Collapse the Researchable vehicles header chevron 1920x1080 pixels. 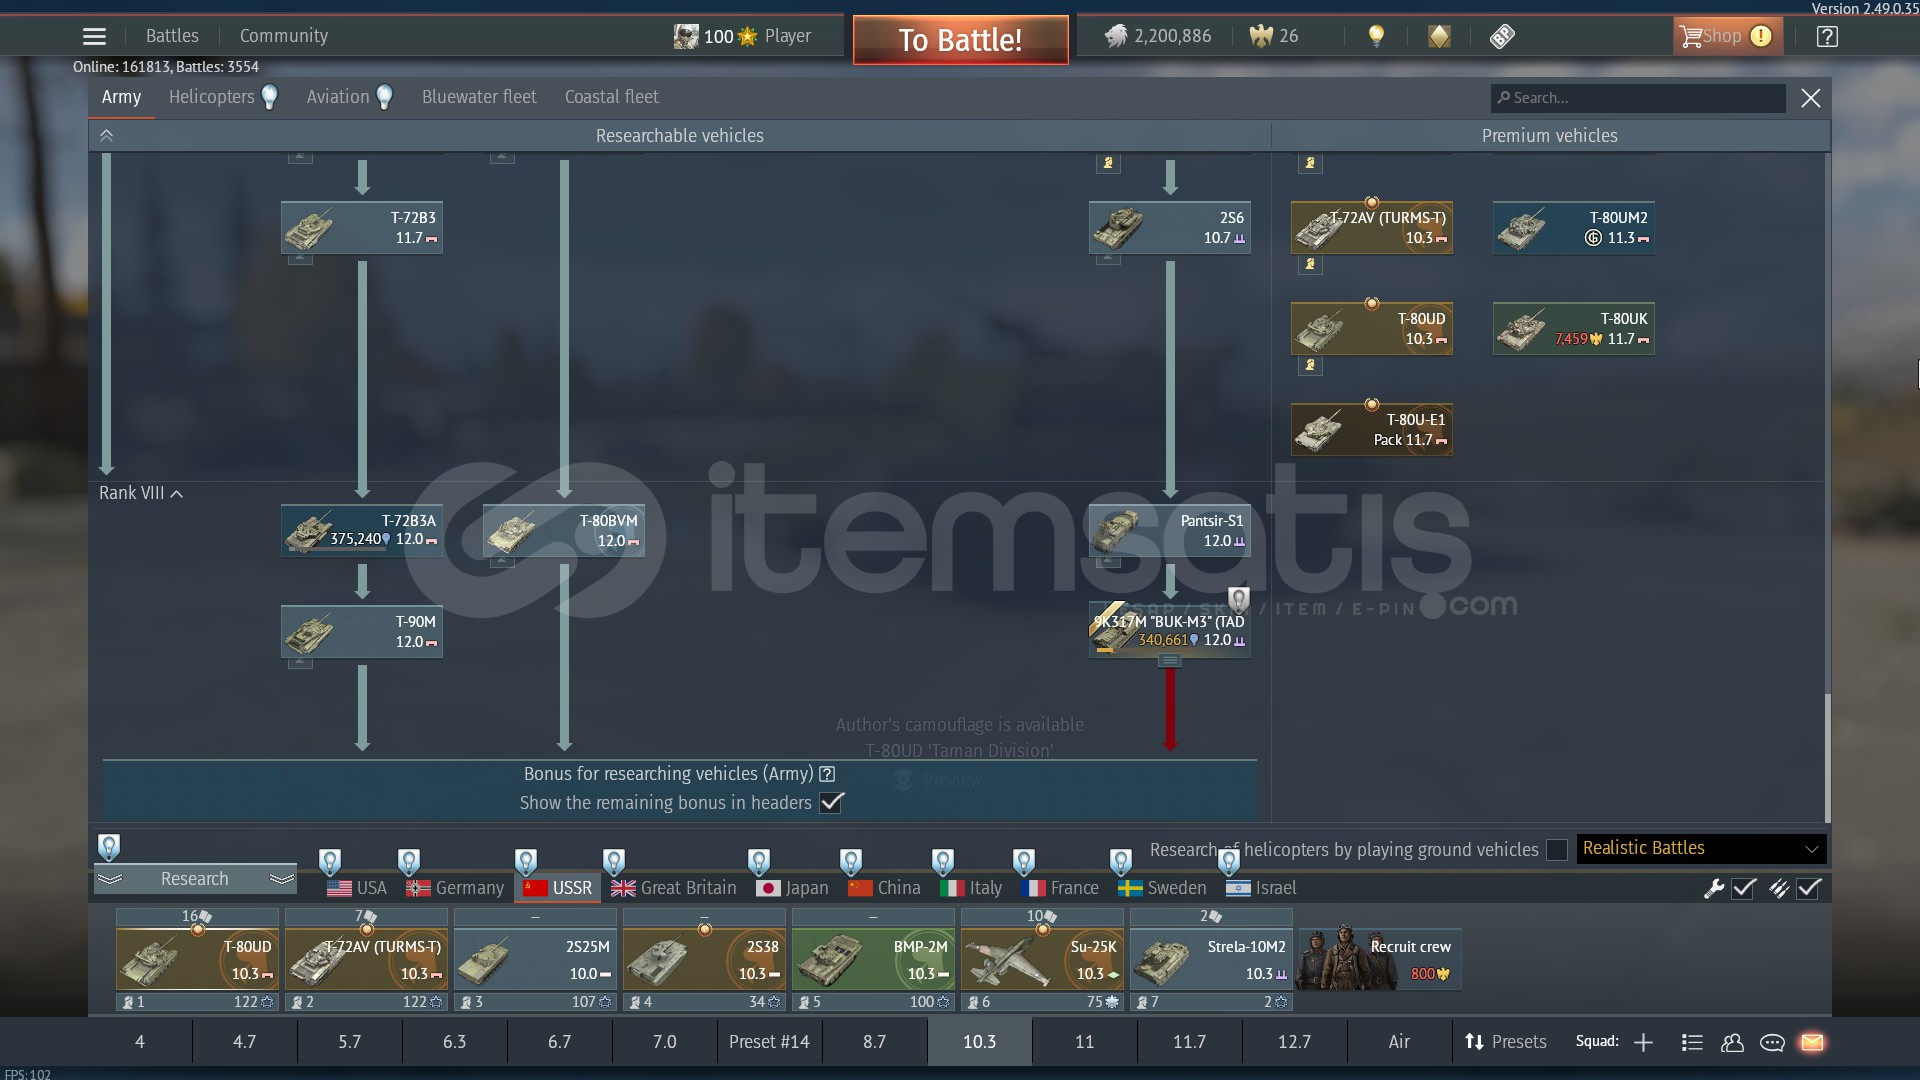(106, 135)
